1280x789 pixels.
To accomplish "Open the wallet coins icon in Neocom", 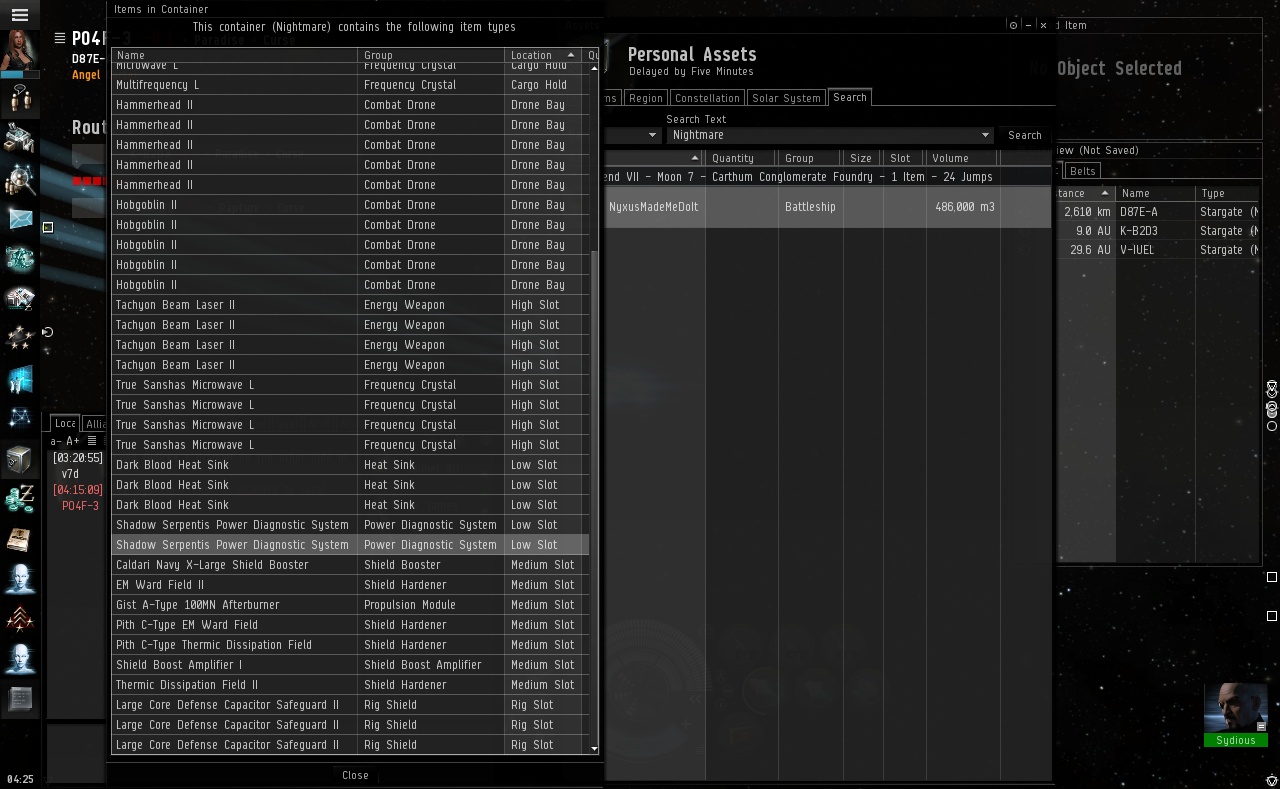I will click(x=20, y=499).
